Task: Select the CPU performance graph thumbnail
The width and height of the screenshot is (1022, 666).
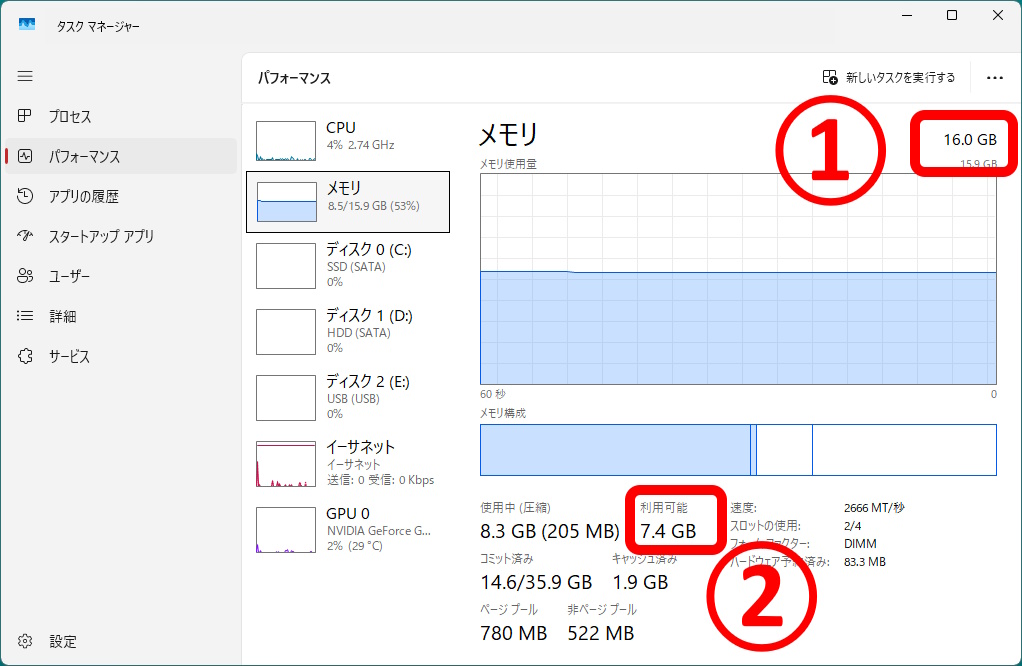Action: coord(286,141)
